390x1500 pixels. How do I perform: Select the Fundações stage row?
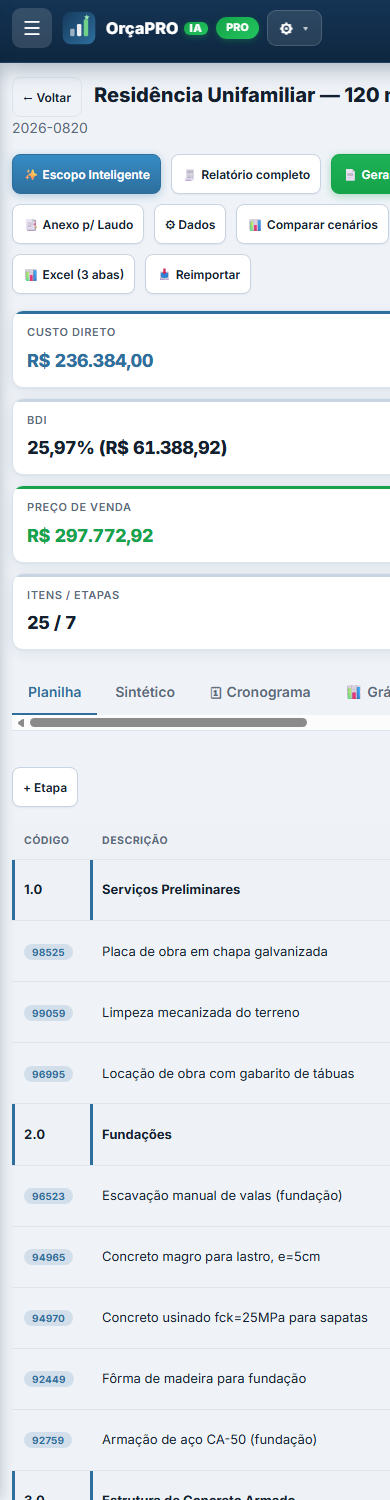pos(201,1134)
